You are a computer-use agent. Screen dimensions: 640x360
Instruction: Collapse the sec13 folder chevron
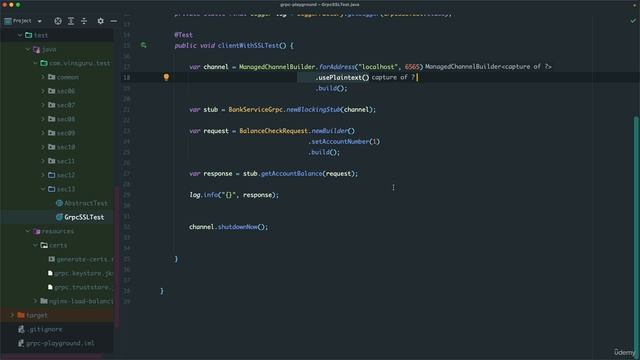[x=43, y=189]
